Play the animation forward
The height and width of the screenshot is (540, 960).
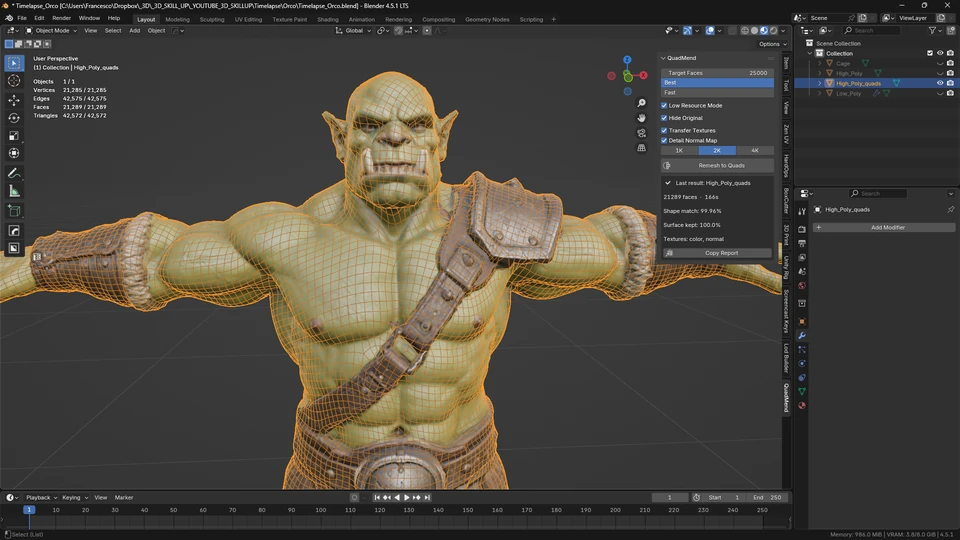[407, 498]
